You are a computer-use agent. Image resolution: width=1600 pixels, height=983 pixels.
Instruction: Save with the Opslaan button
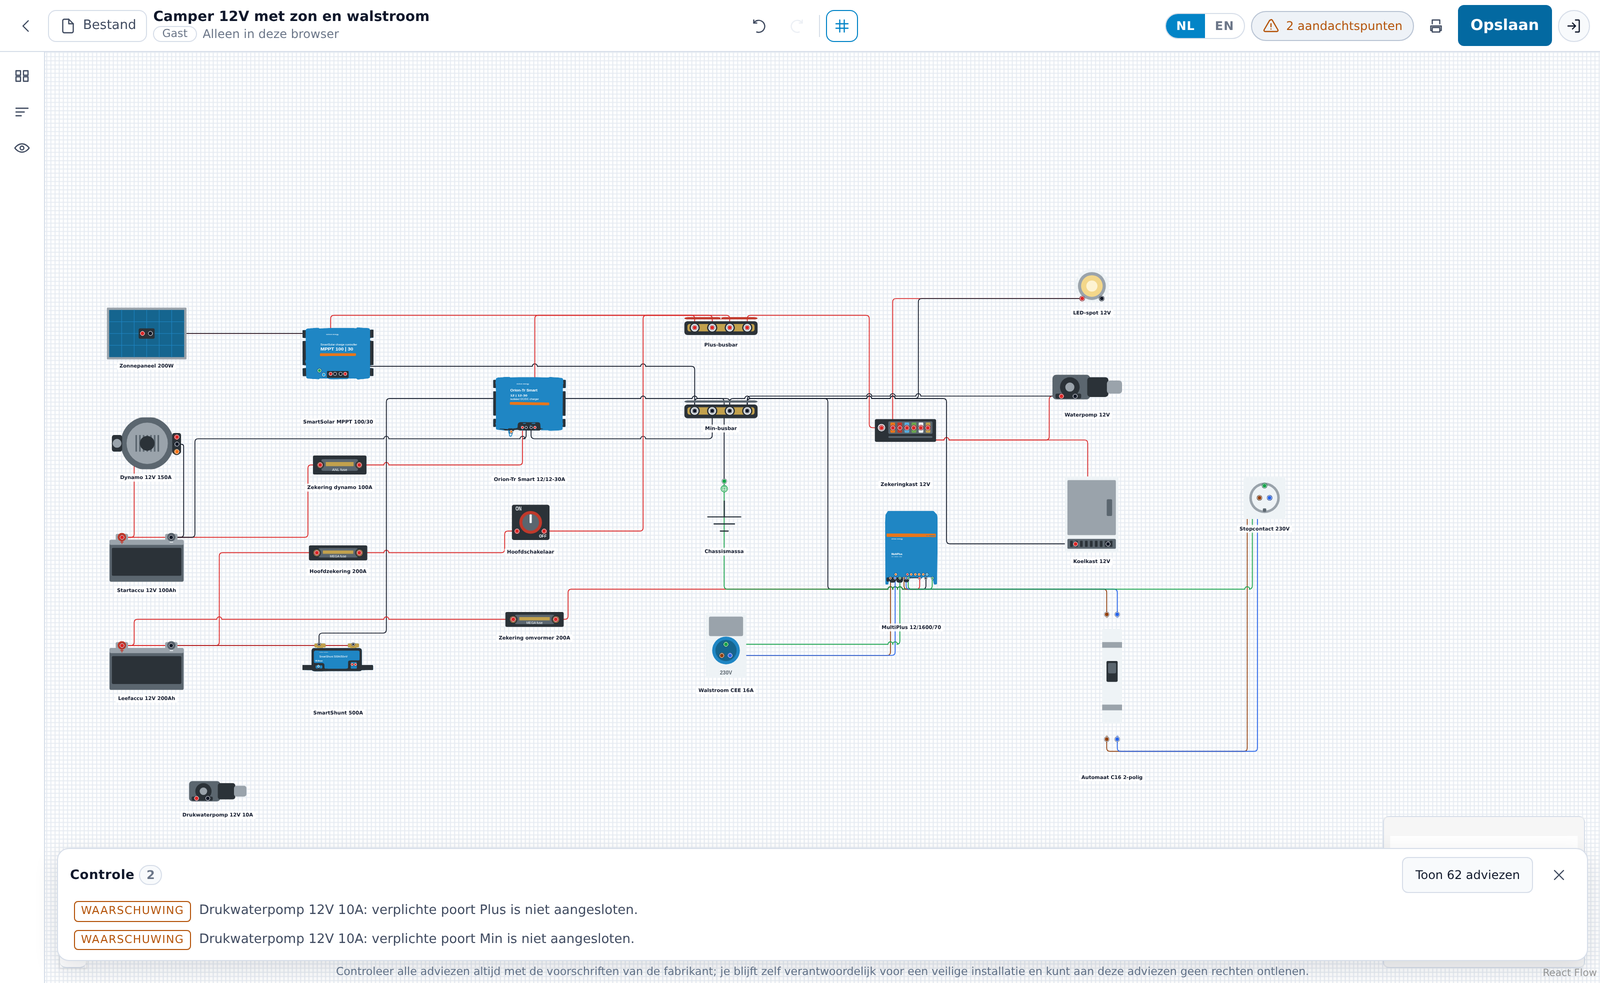coord(1504,25)
